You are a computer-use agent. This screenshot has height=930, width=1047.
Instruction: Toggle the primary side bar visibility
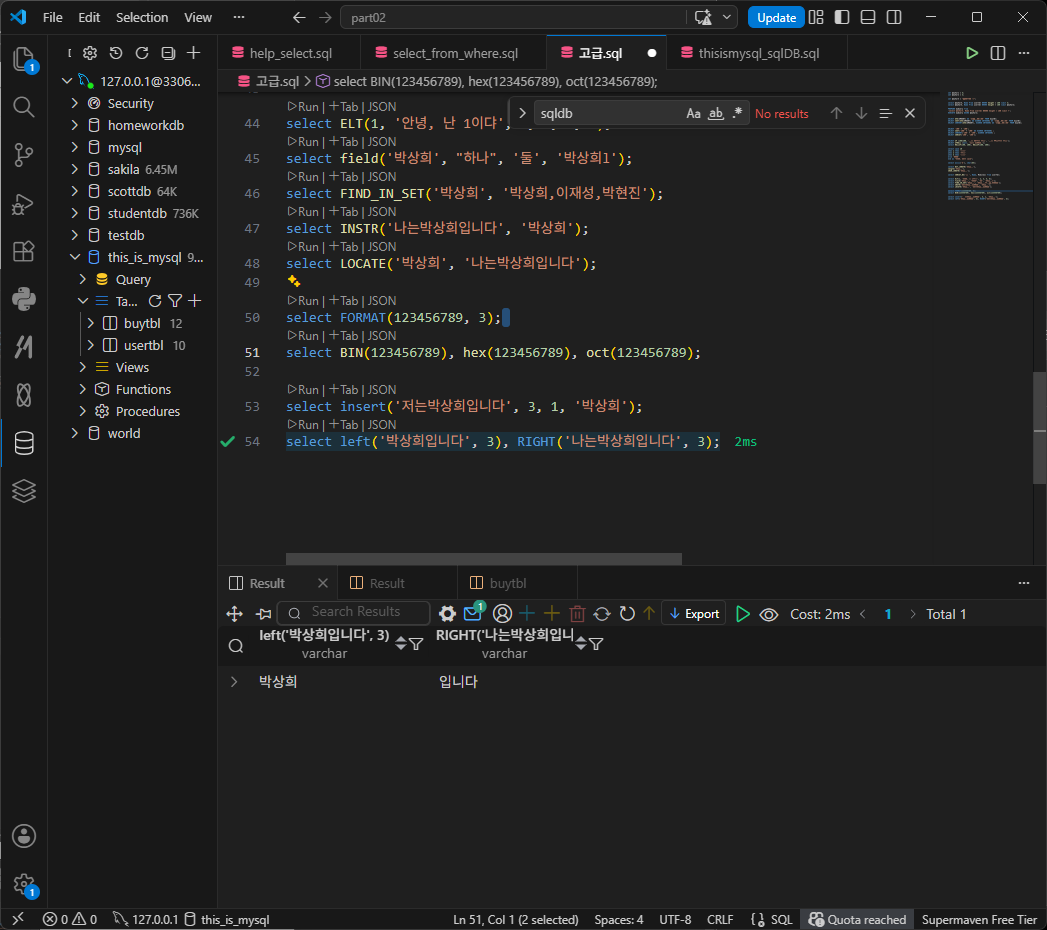[x=842, y=17]
